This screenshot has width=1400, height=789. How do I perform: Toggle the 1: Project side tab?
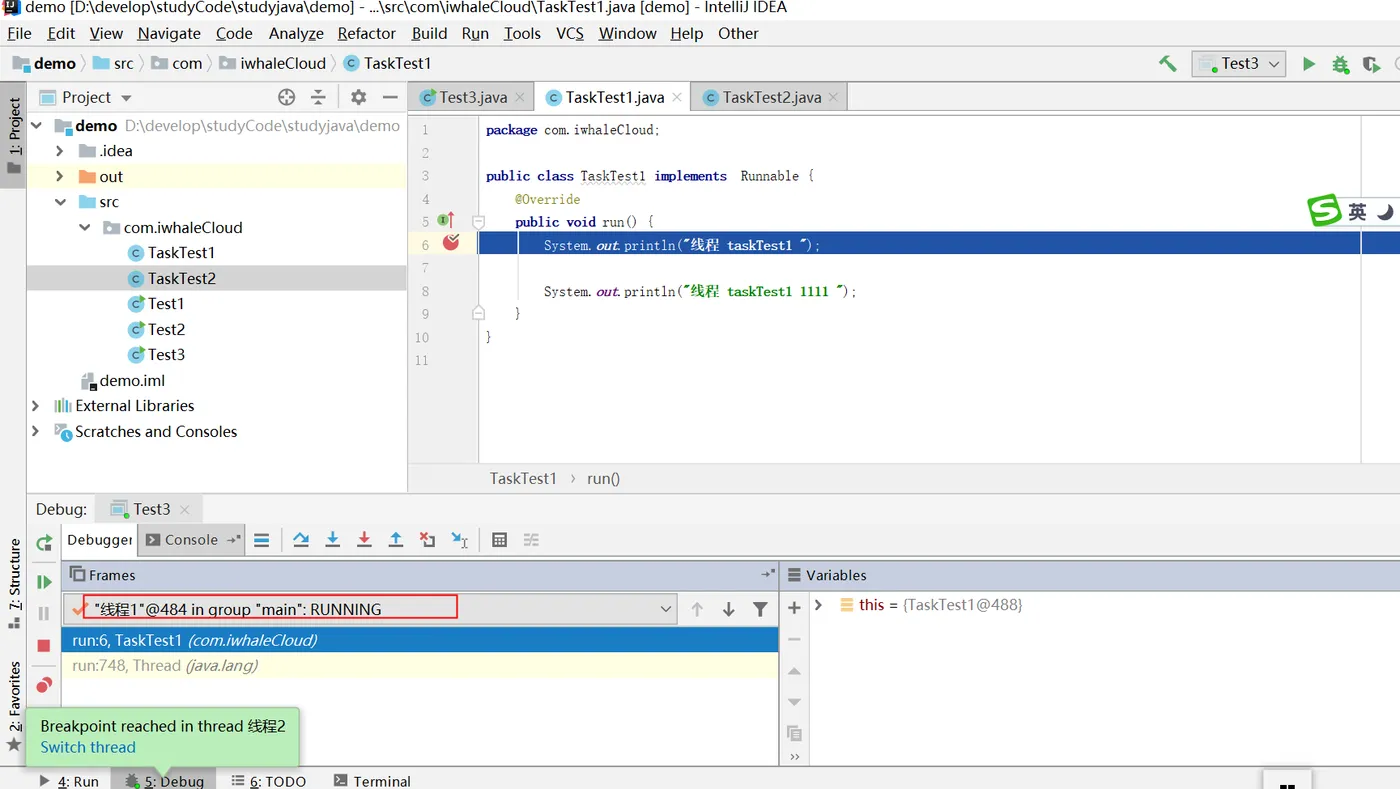pyautogui.click(x=14, y=136)
